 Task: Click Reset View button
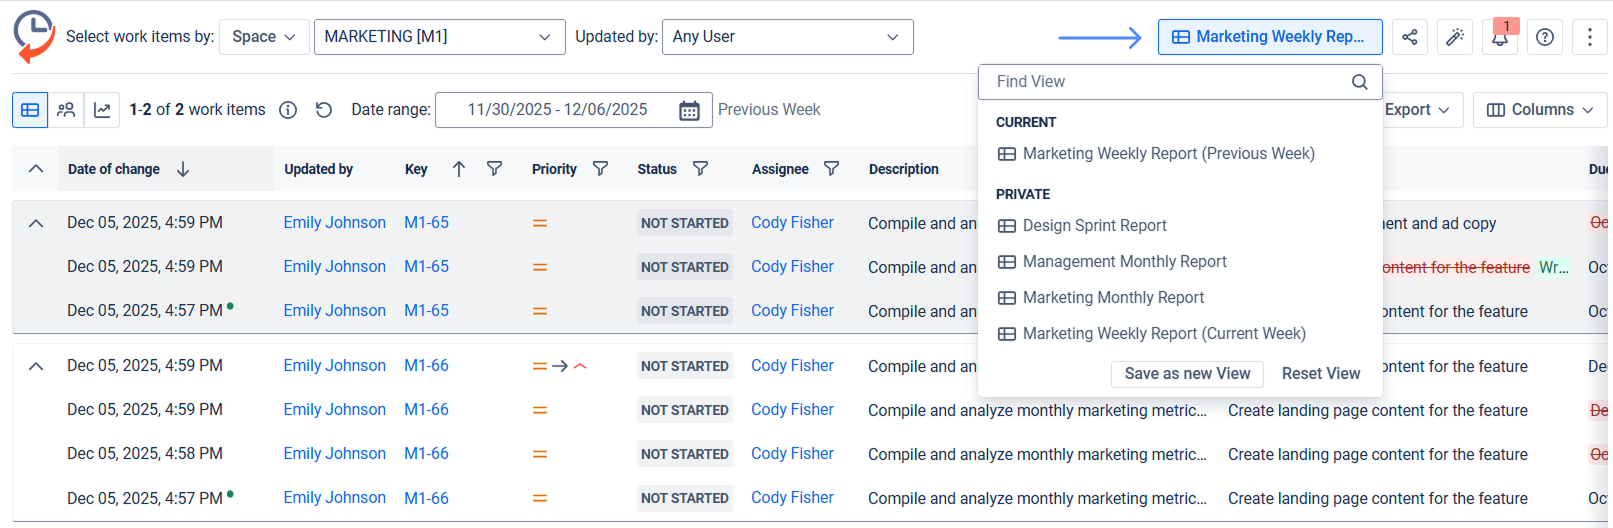[1320, 374]
